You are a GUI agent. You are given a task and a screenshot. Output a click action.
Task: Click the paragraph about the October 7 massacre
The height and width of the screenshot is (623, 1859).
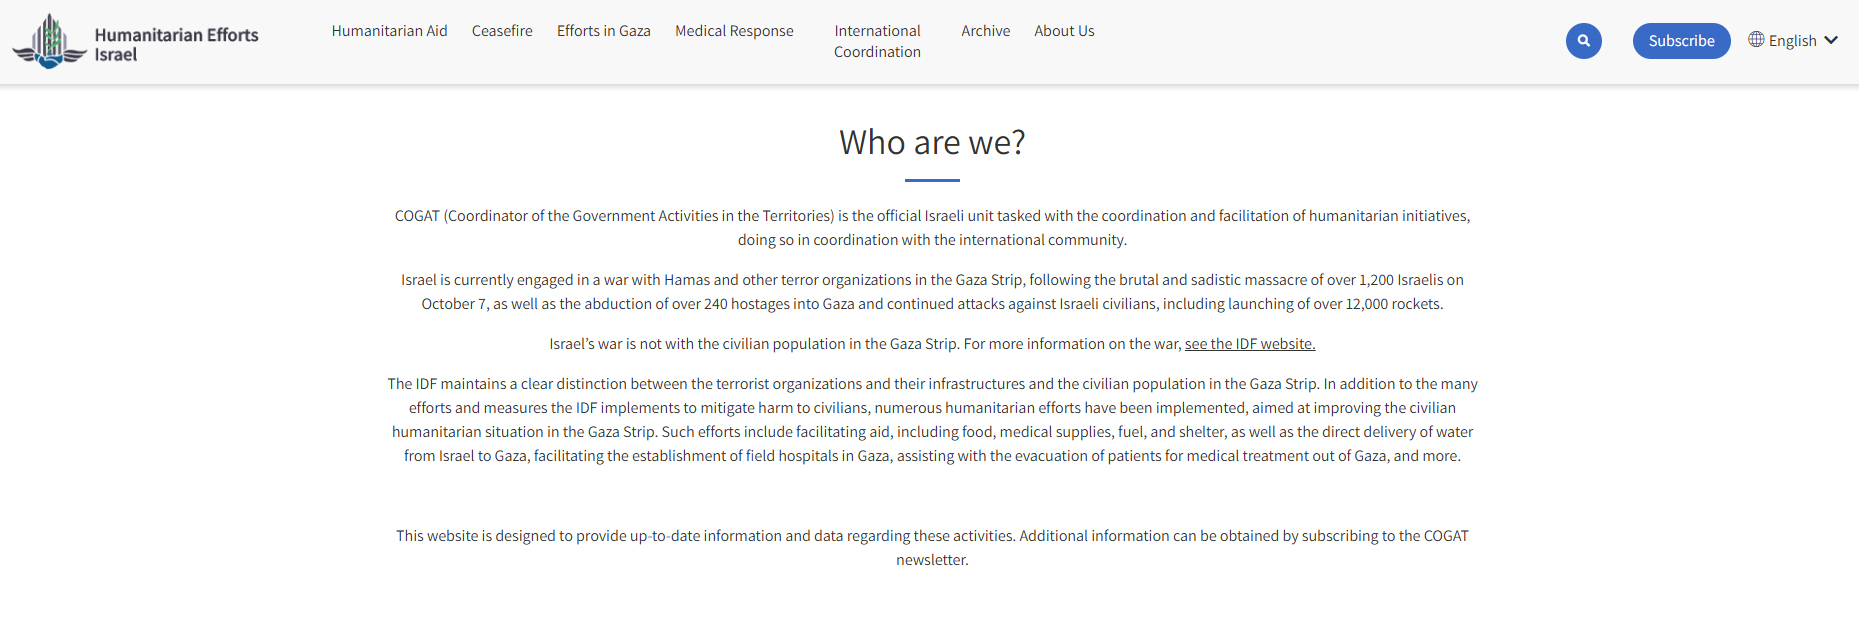(x=932, y=292)
